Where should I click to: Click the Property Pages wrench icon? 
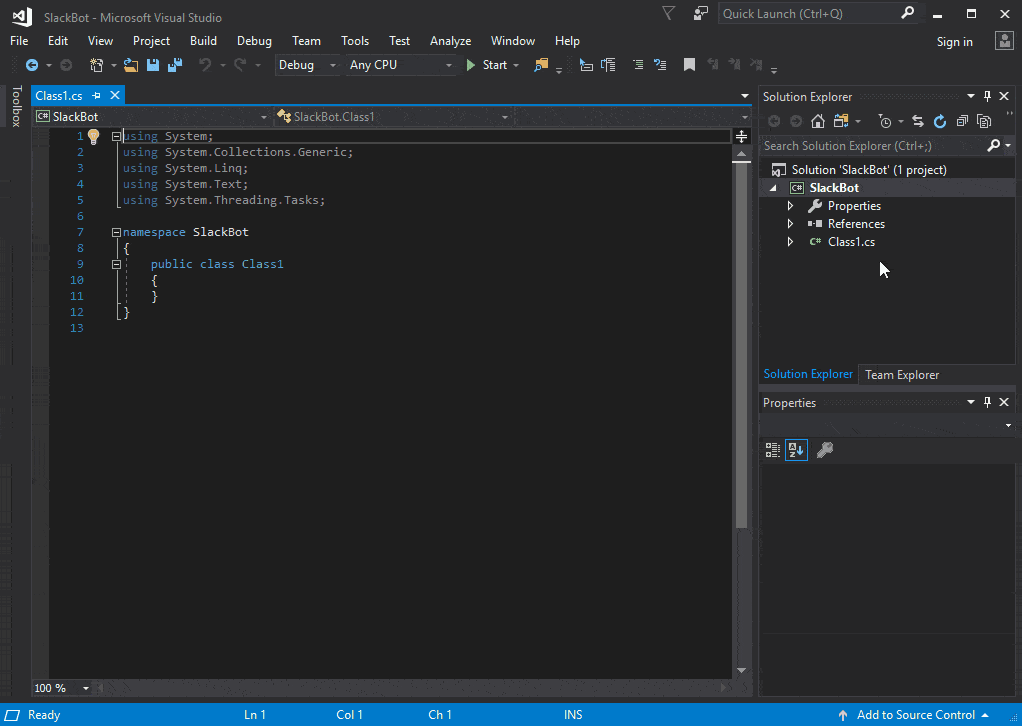[825, 450]
